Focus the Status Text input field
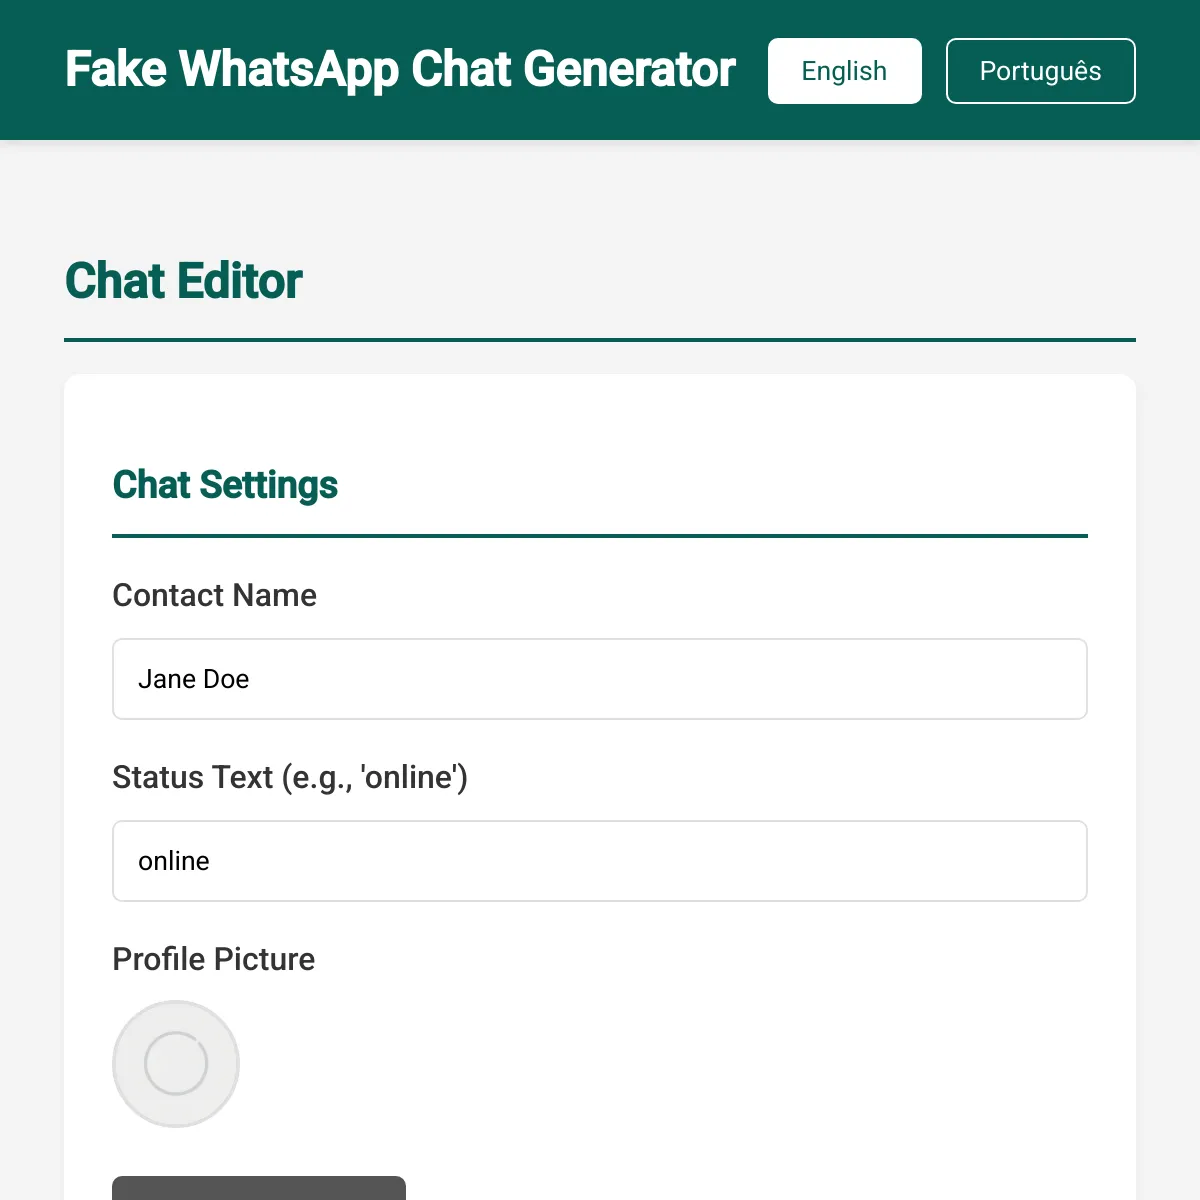The image size is (1200, 1200). pos(600,861)
